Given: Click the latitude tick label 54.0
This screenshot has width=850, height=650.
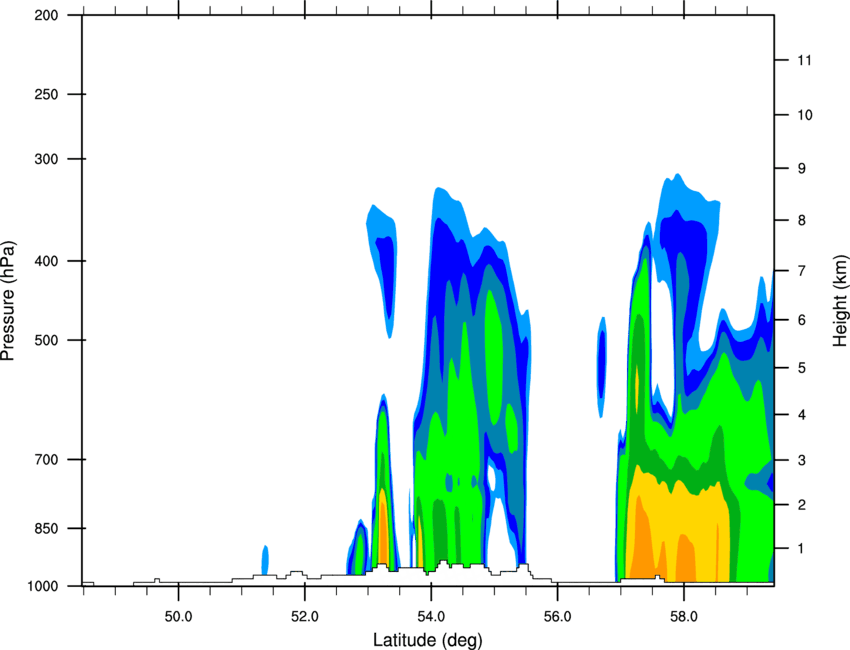Looking at the screenshot, I should tap(431, 616).
